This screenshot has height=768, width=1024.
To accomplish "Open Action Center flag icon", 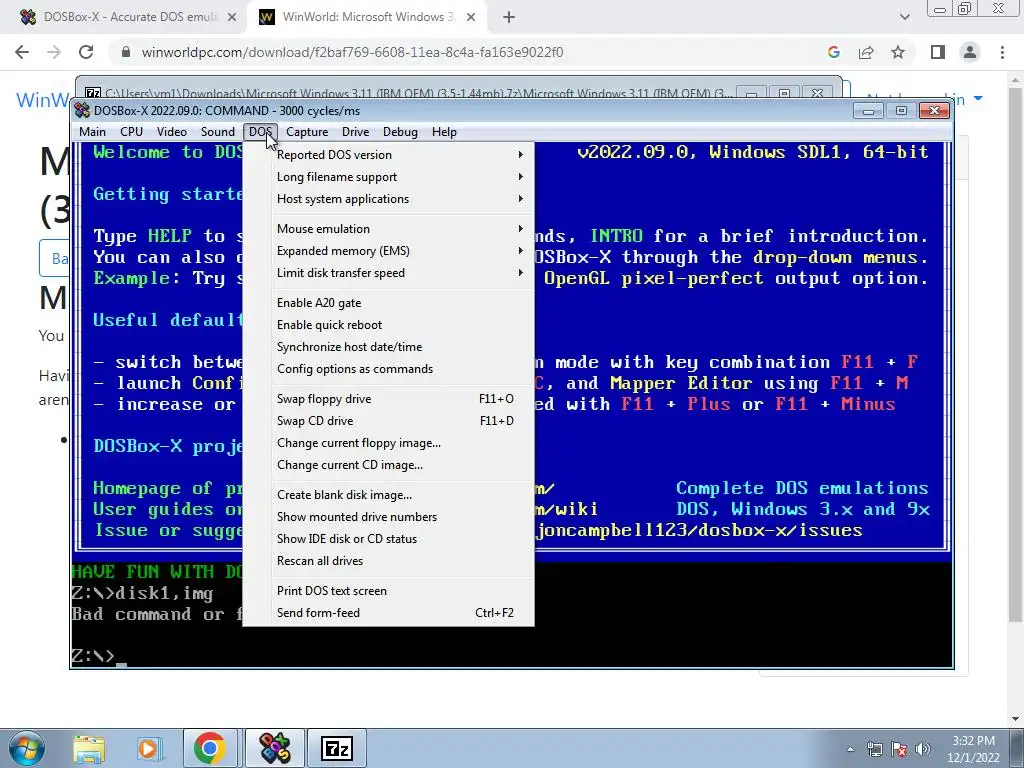I will pos(899,749).
